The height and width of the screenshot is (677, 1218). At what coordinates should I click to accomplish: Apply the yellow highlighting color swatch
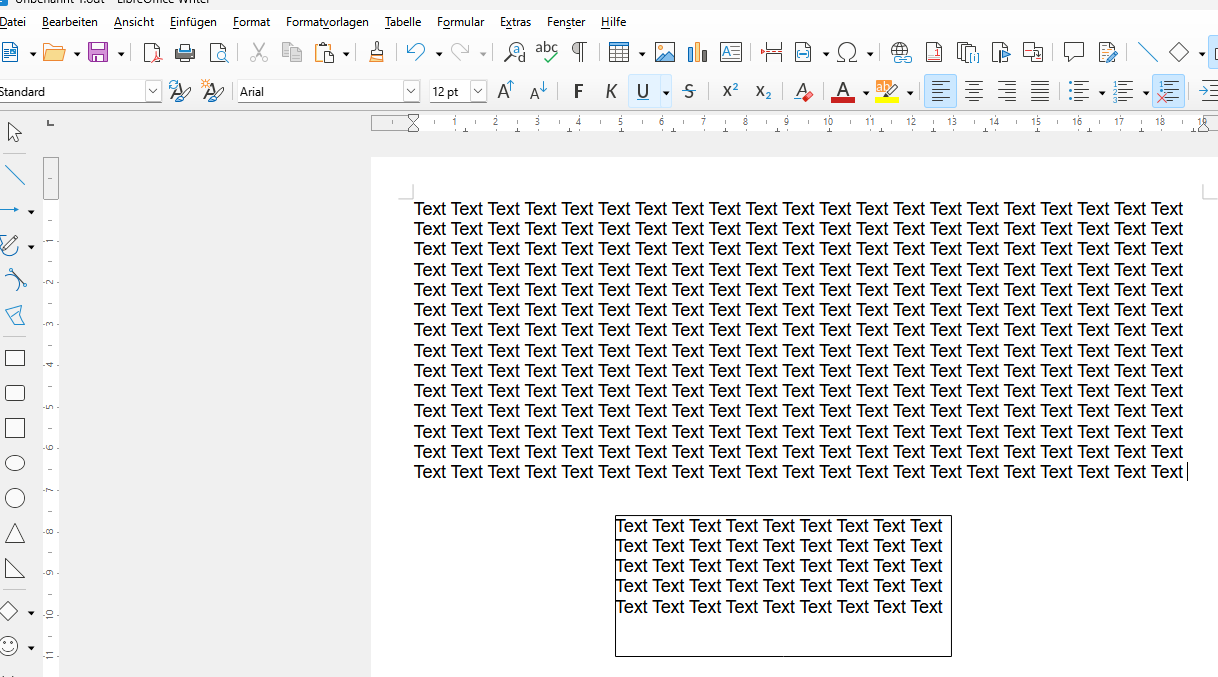(887, 91)
